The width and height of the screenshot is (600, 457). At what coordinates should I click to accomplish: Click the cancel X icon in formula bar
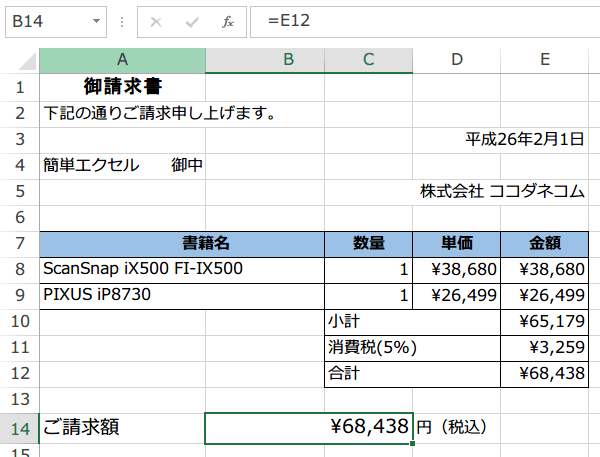(x=156, y=22)
